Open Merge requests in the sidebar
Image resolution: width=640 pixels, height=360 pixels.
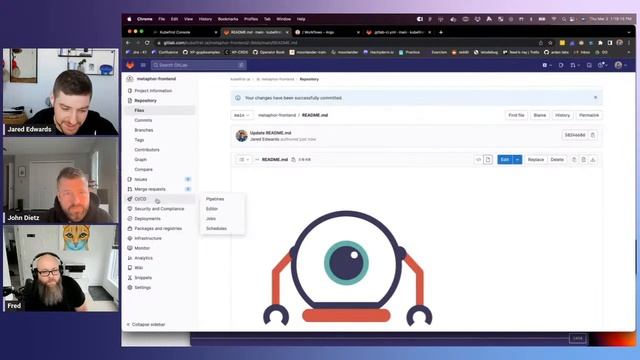(150, 189)
